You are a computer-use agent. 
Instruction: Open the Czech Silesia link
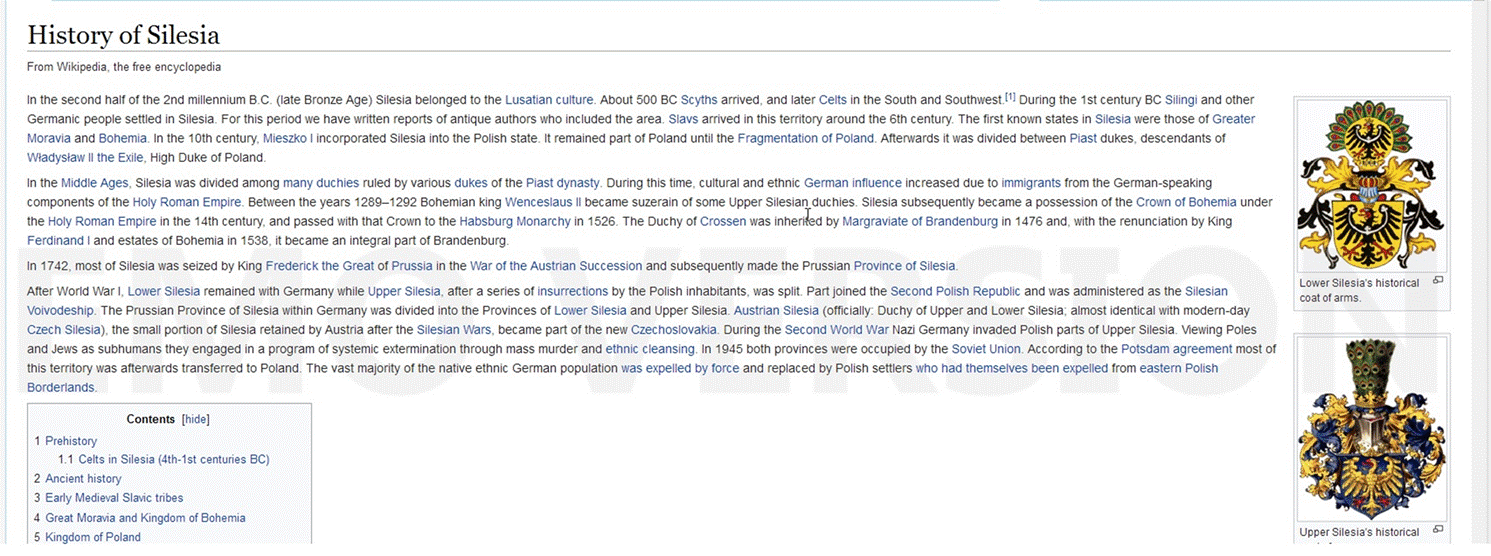[64, 330]
